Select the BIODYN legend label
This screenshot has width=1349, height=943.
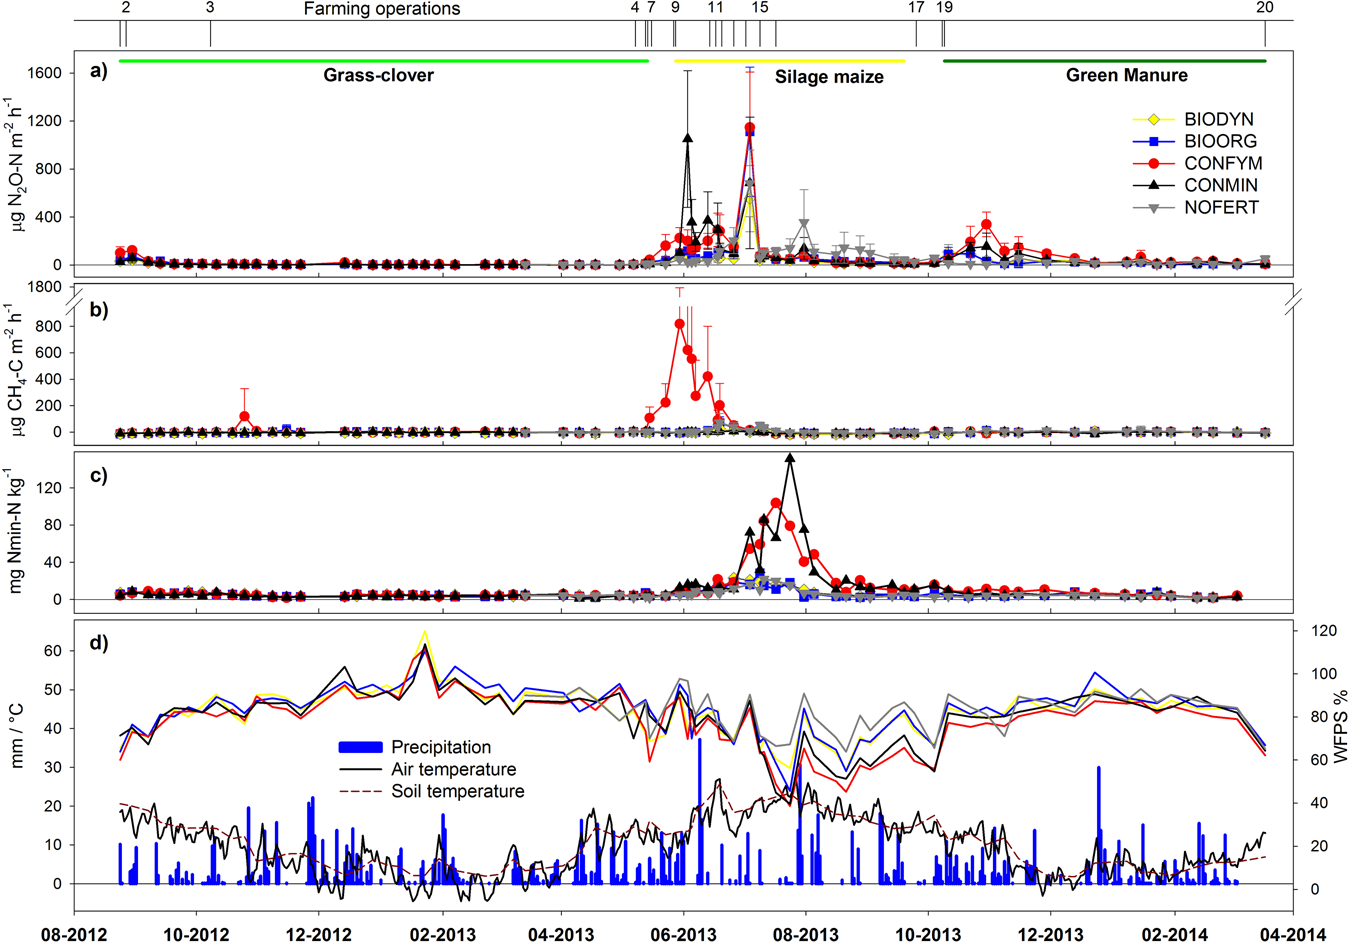tap(1219, 120)
